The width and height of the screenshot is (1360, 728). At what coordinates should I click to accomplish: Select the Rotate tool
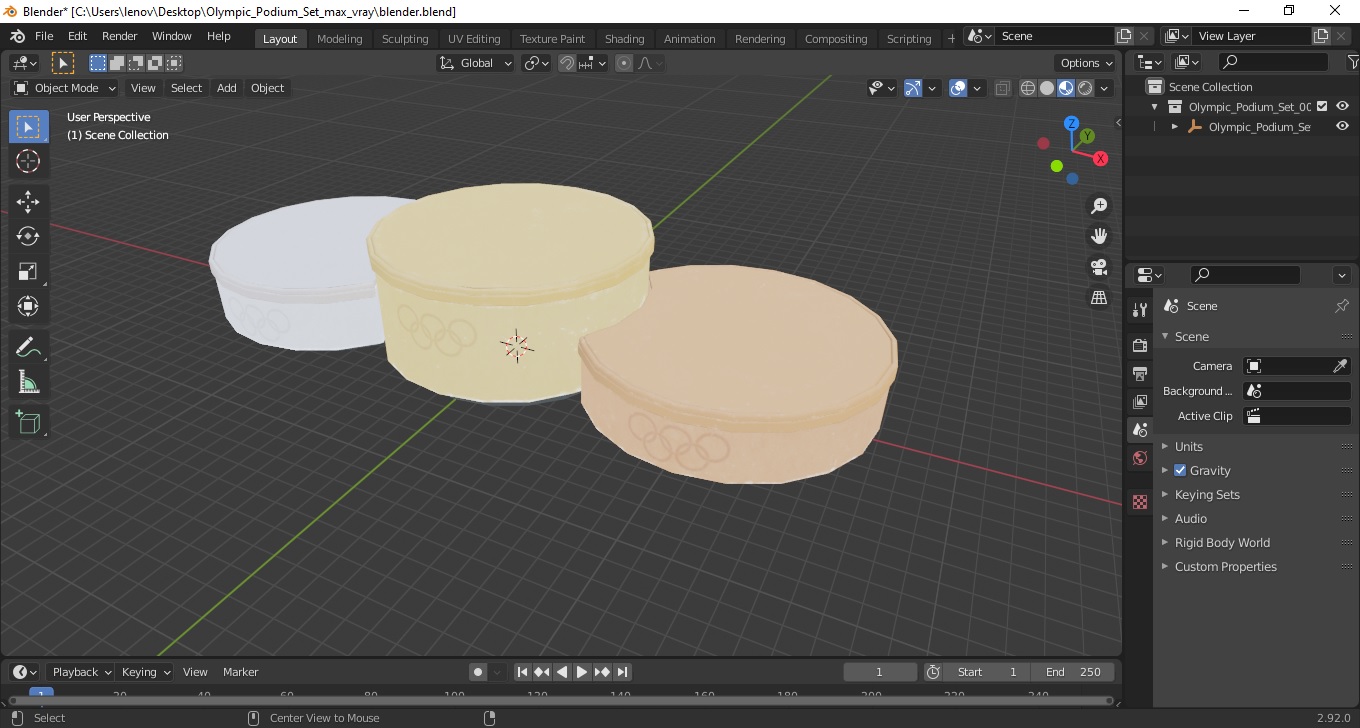point(28,236)
